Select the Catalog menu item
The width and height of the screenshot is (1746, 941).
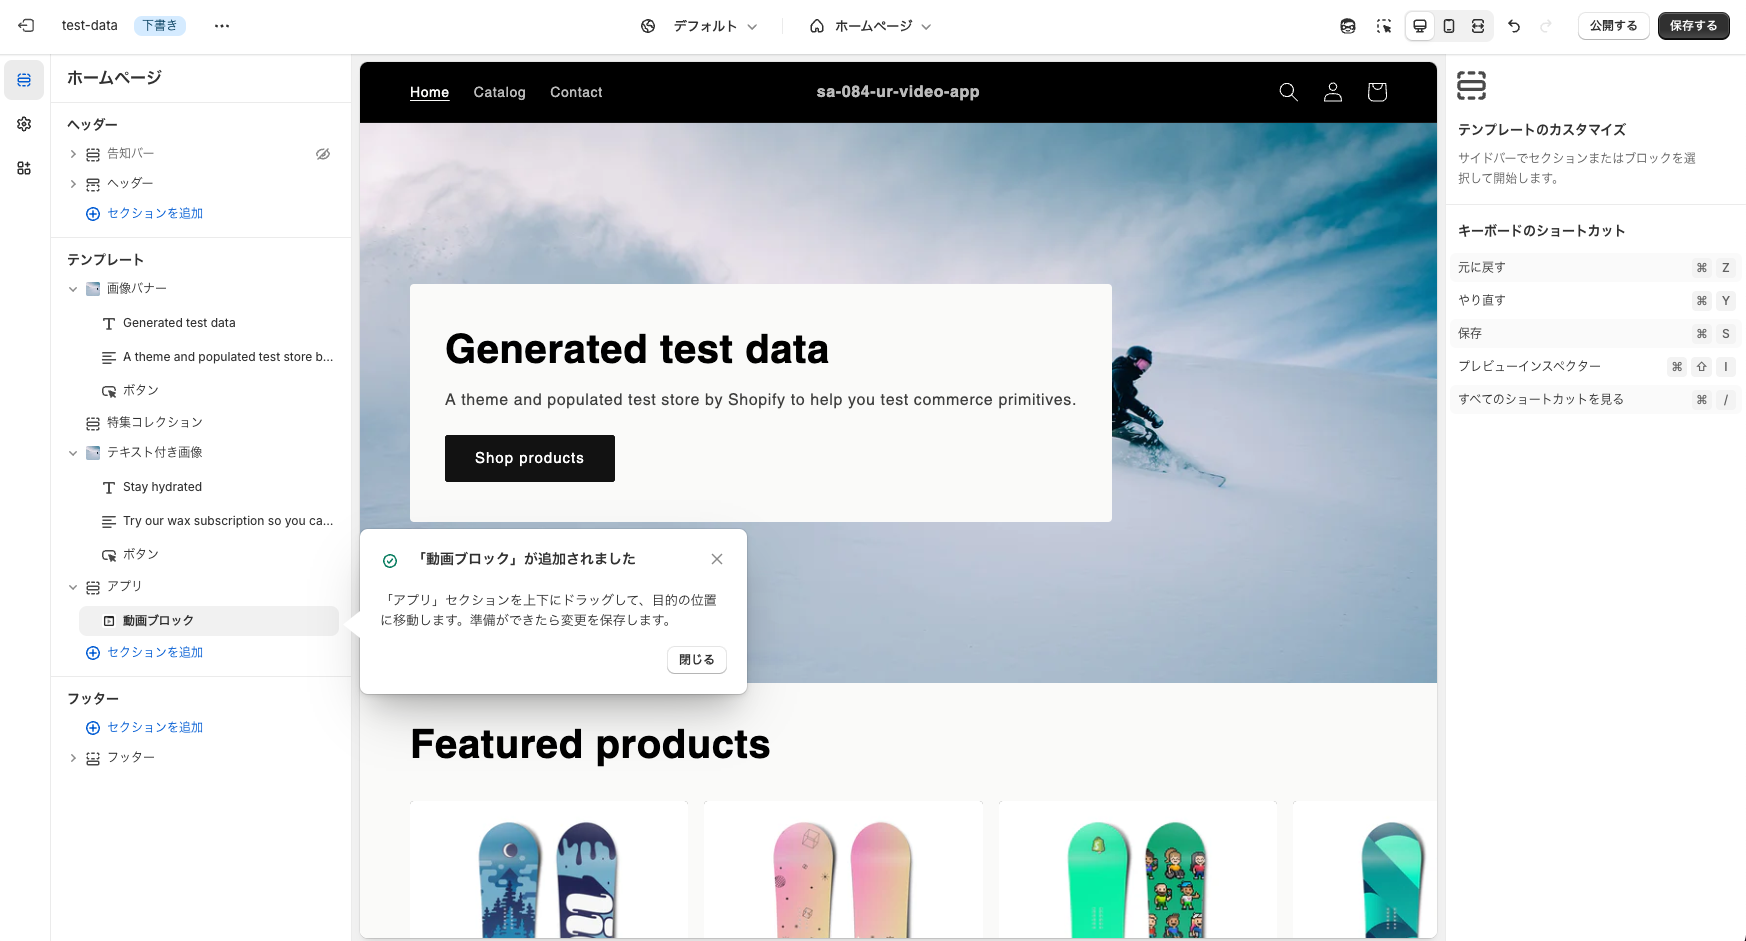coord(499,92)
